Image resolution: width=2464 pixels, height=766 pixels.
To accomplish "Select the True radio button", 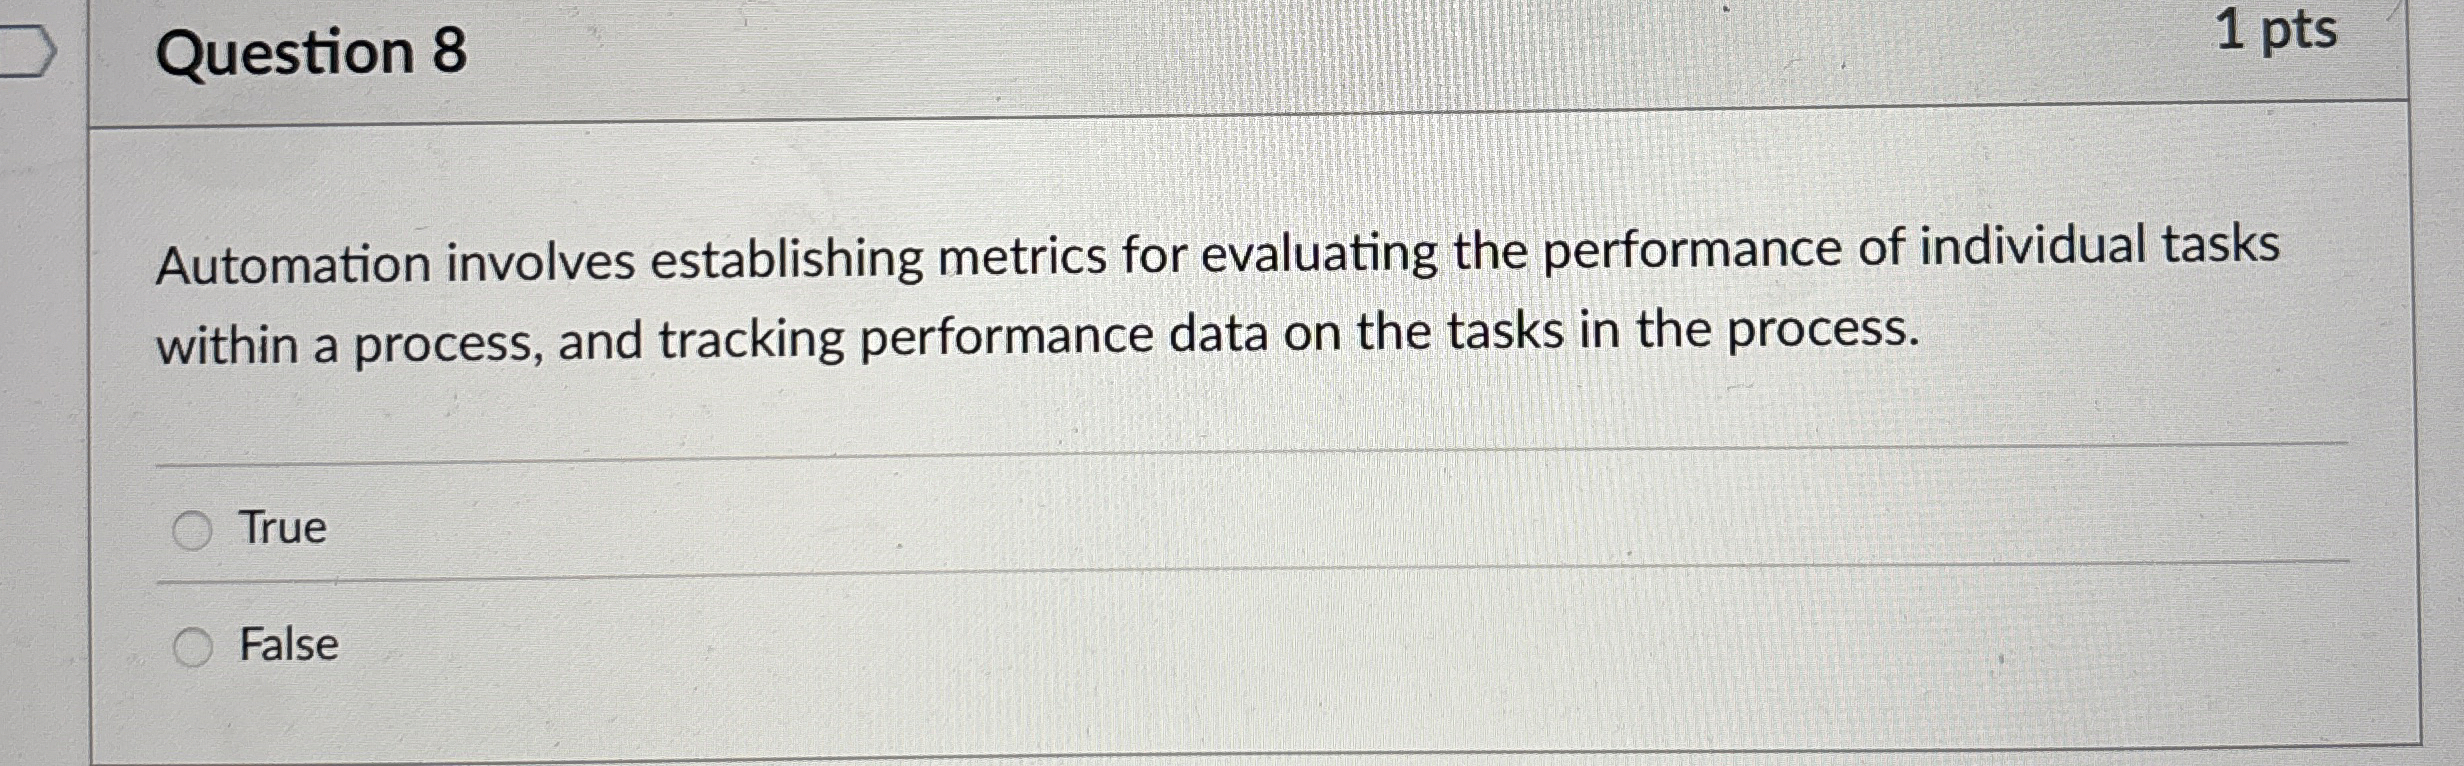I will 192,530.
